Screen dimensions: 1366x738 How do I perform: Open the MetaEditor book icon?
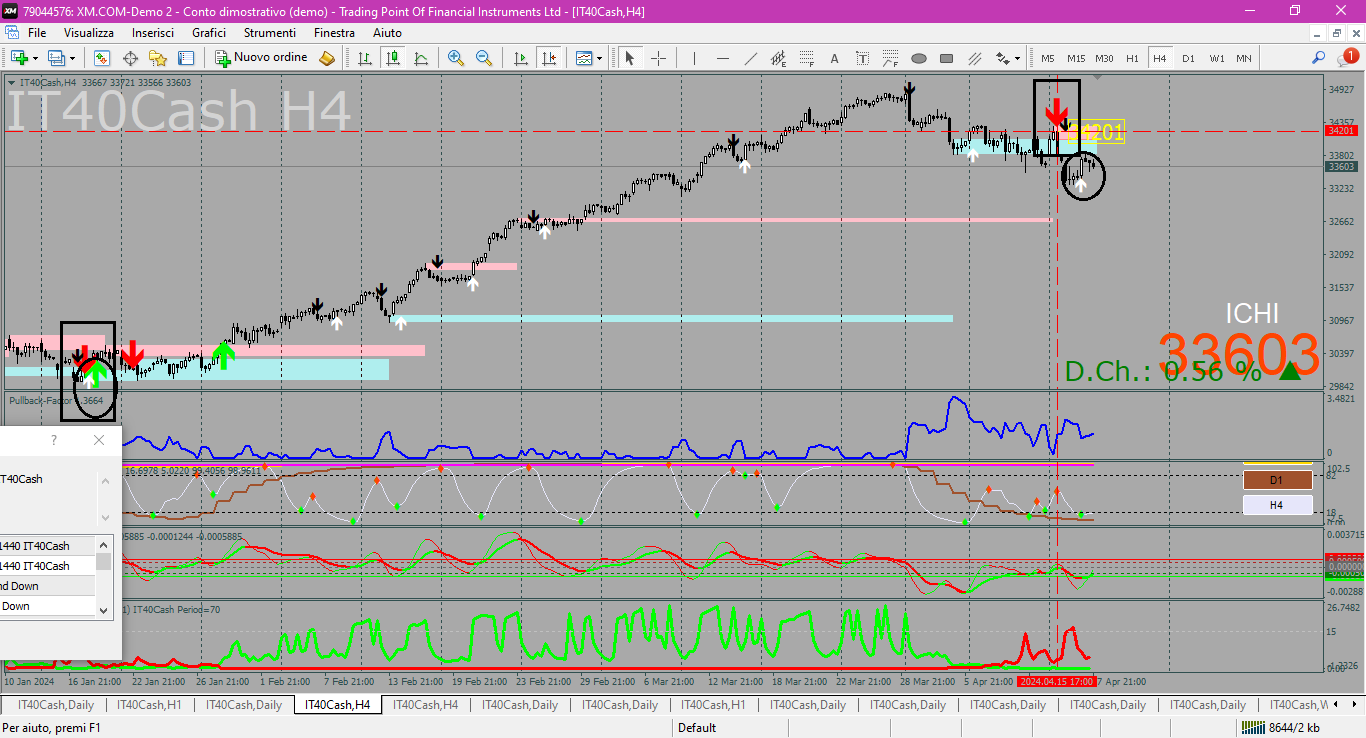[x=327, y=58]
